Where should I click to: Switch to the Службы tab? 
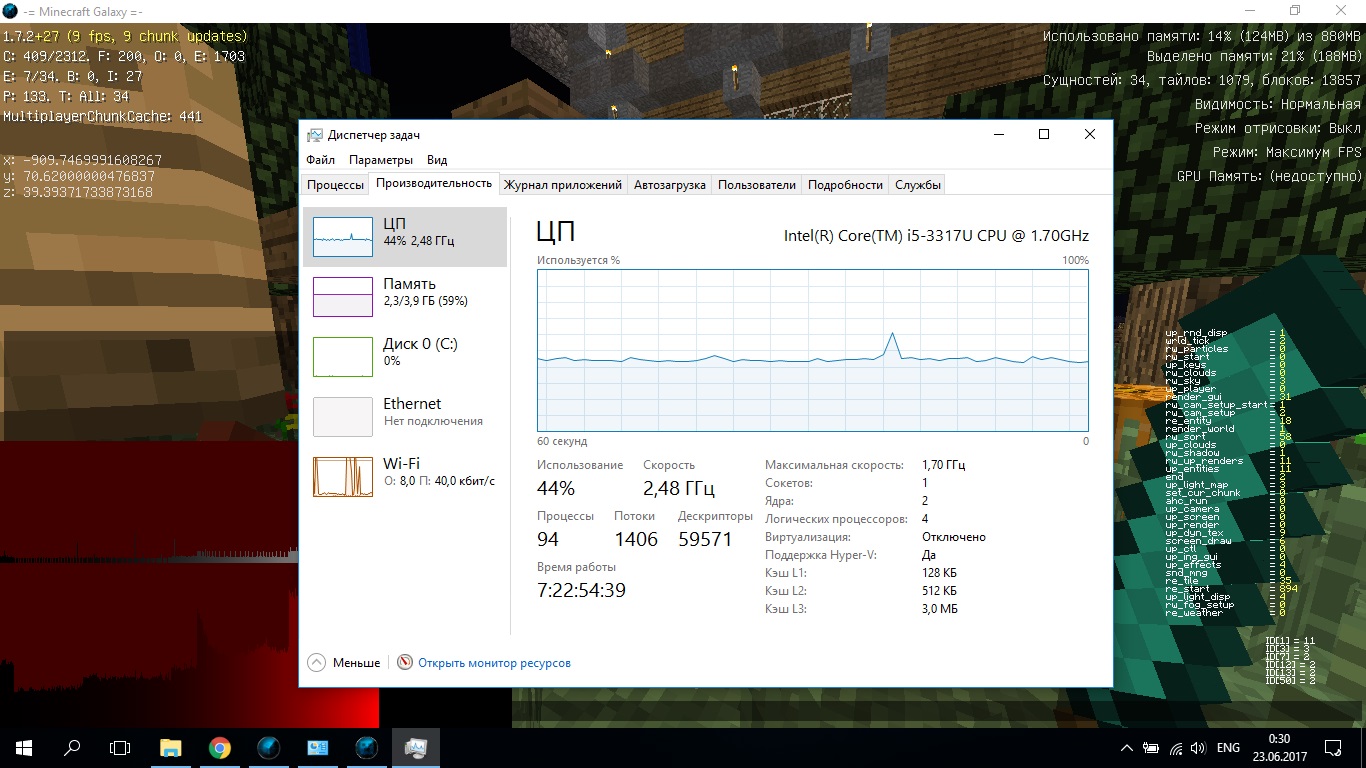[917, 185]
